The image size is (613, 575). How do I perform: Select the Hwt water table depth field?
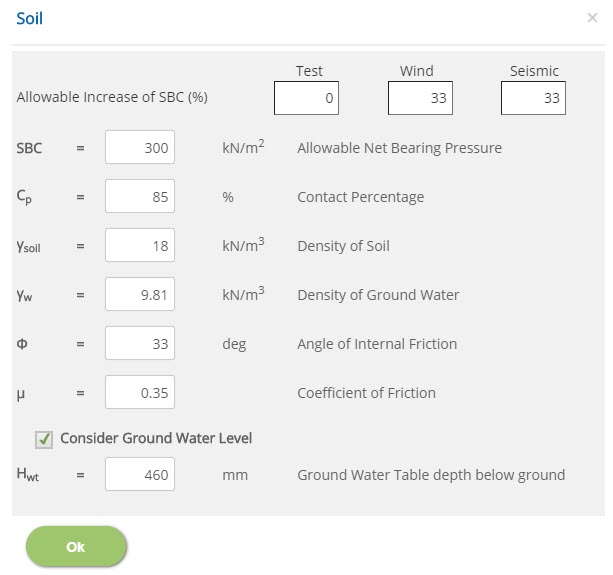pyautogui.click(x=140, y=474)
